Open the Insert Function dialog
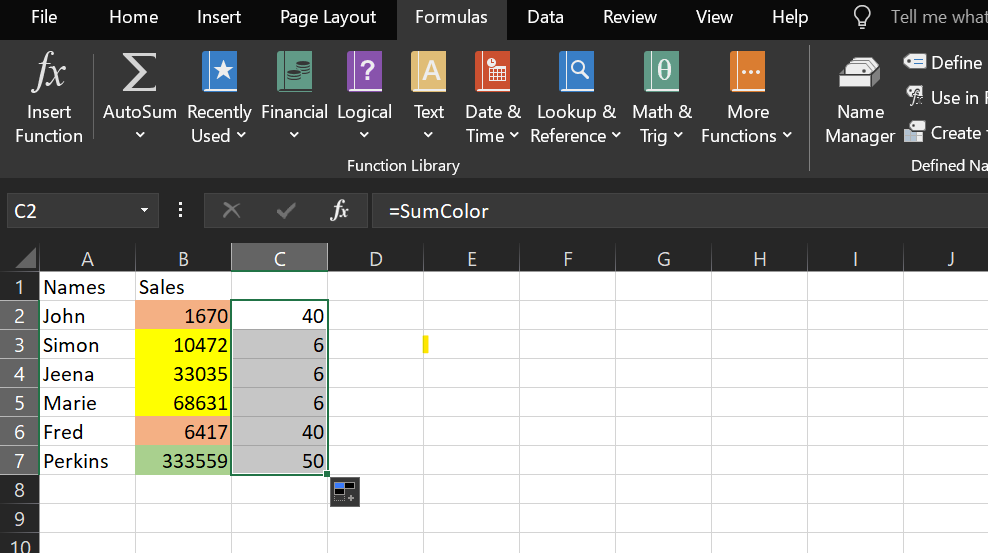This screenshot has height=553, width=988. click(49, 98)
